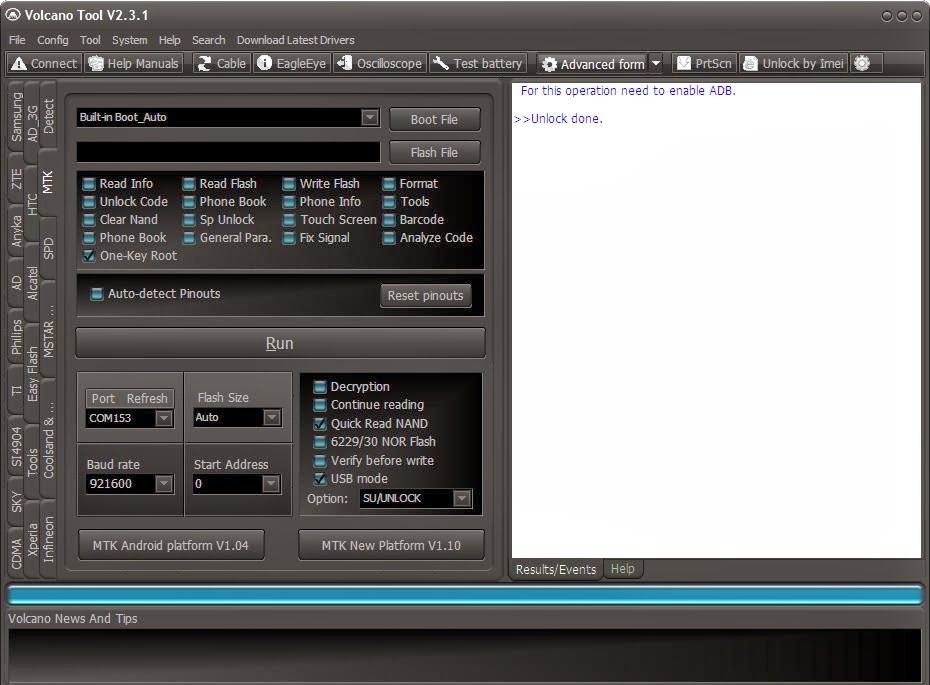
Task: Take a screenshot with PrtScn
Action: point(705,63)
